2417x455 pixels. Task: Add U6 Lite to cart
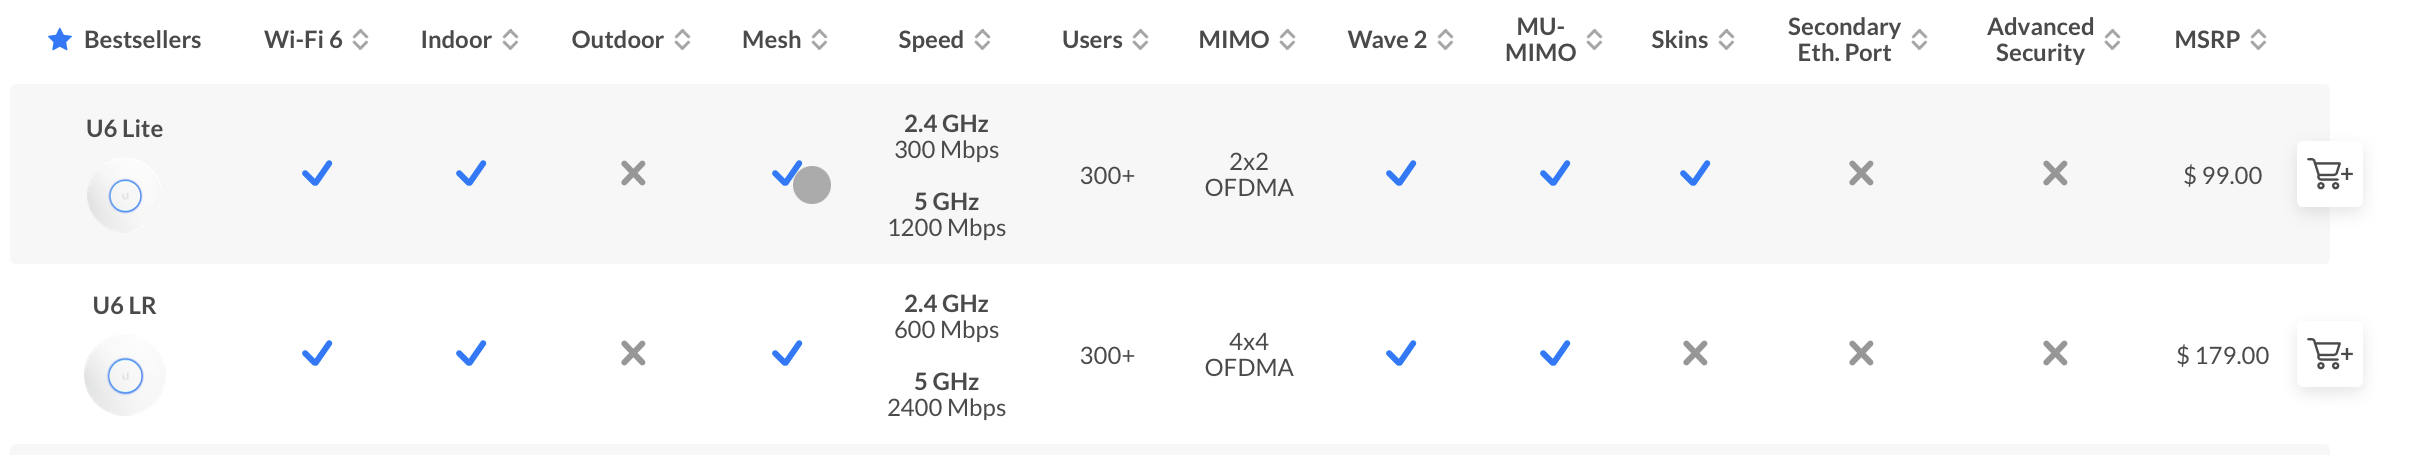click(2329, 175)
